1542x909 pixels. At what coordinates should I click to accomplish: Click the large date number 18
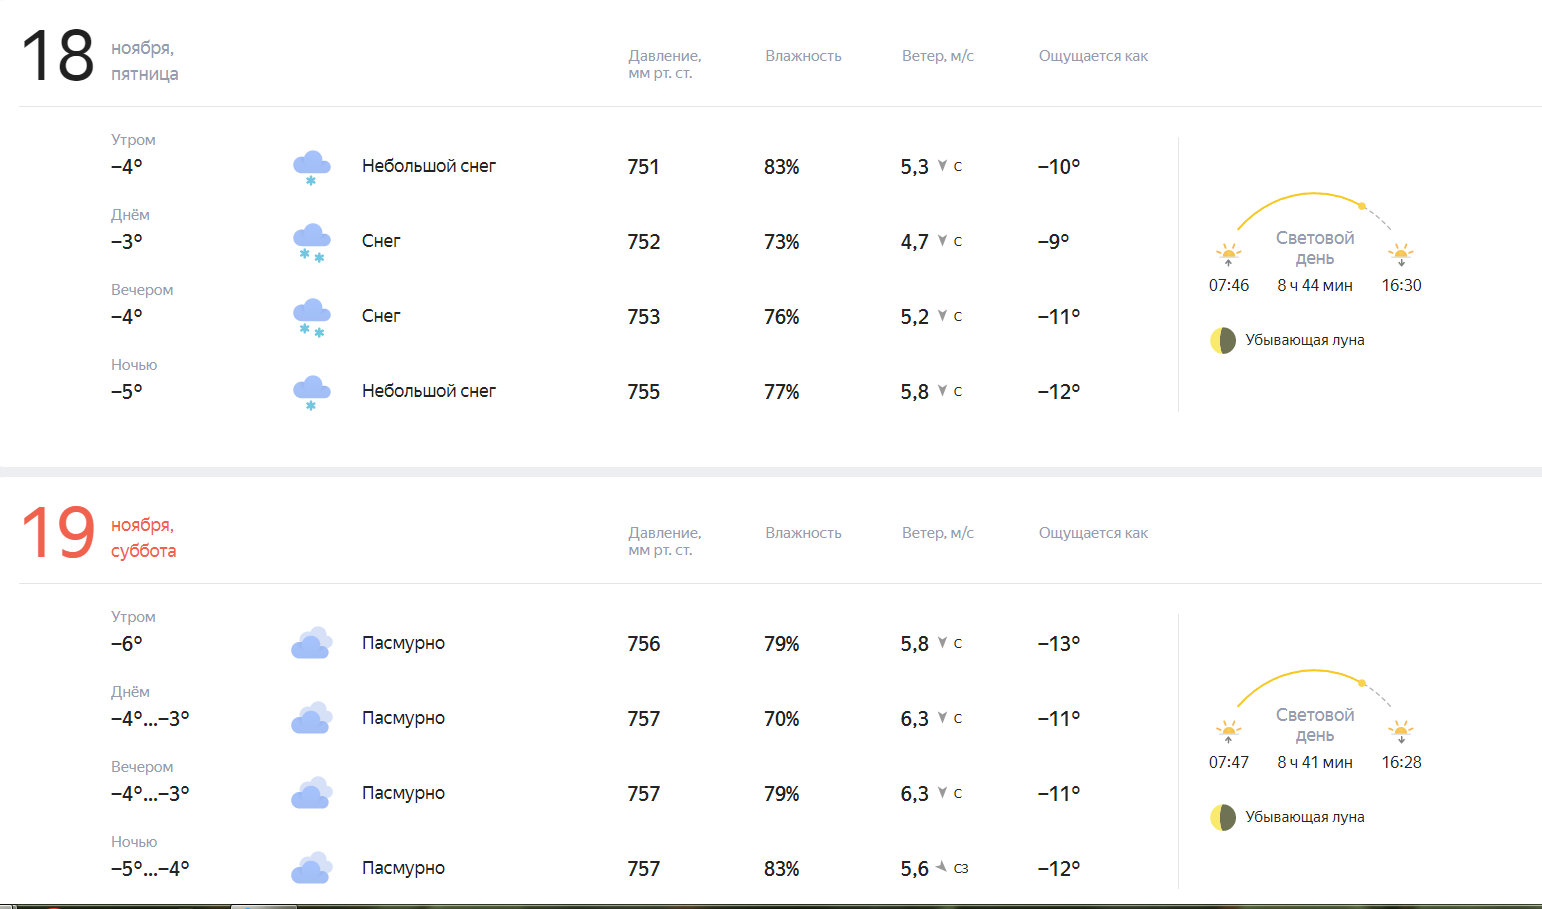[x=58, y=57]
